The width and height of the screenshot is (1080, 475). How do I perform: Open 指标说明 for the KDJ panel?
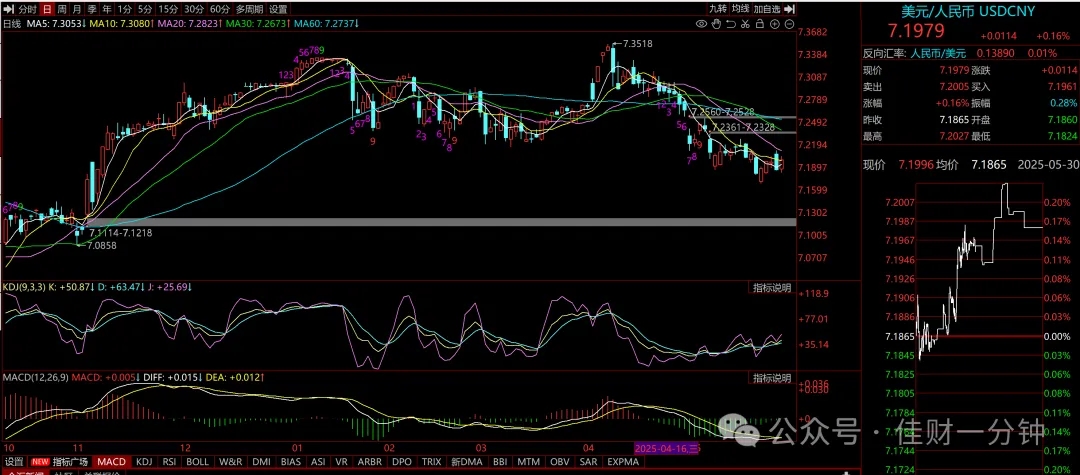(771, 288)
